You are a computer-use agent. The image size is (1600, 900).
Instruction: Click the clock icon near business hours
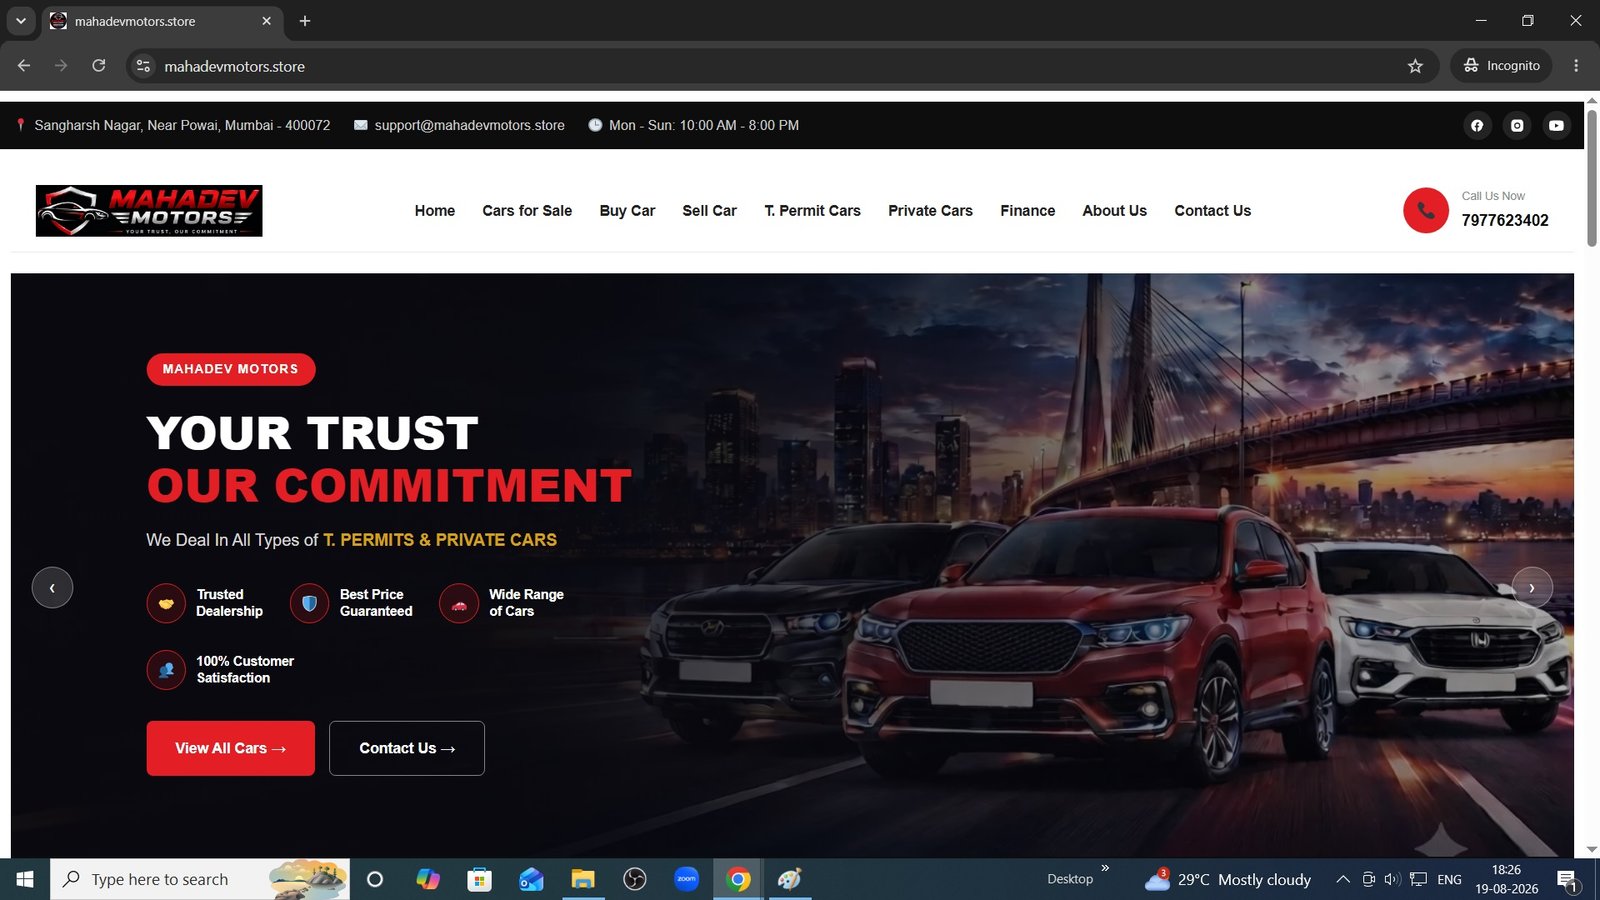coord(595,125)
